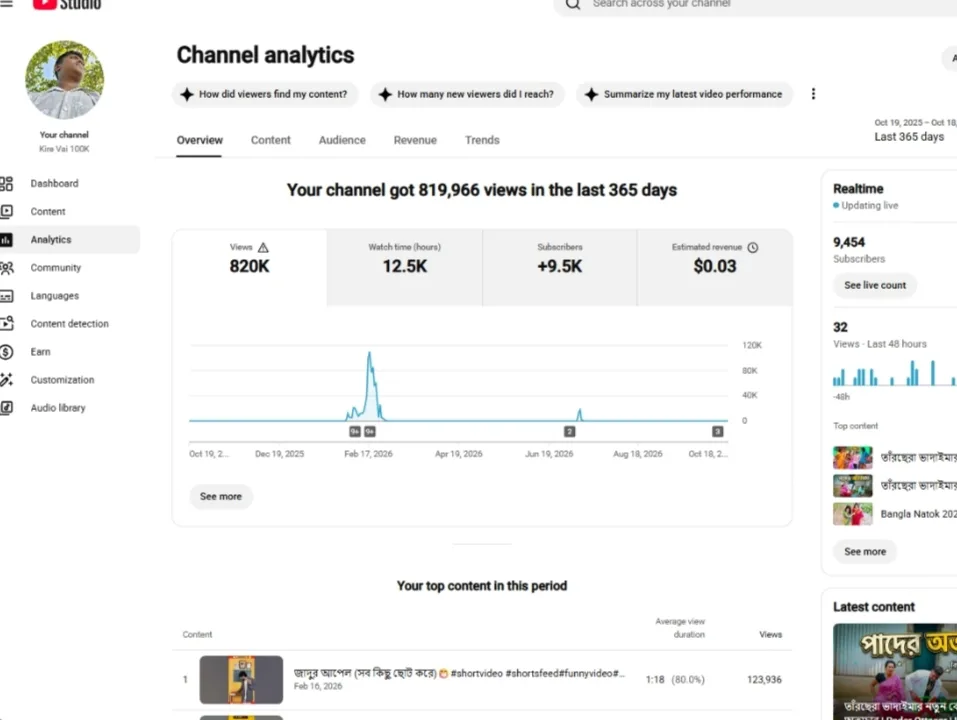The image size is (957, 720).
Task: Click the Dashboard sidebar icon
Action: [7, 184]
